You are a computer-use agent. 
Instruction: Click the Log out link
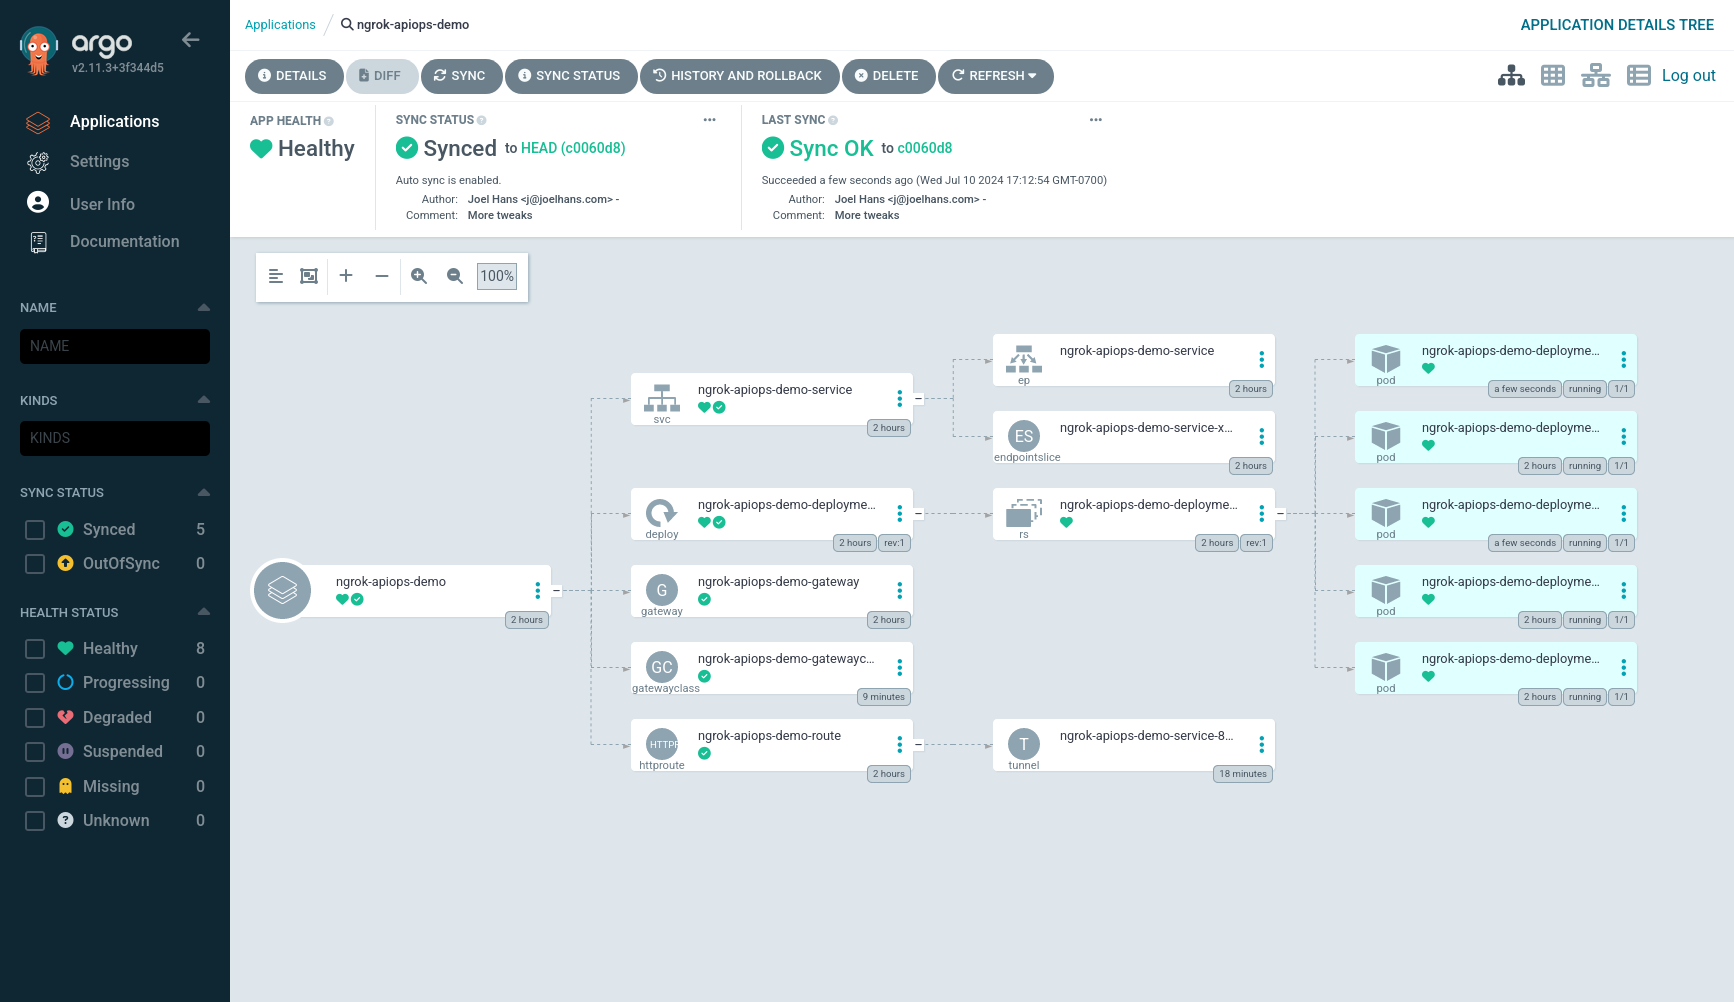1688,75
